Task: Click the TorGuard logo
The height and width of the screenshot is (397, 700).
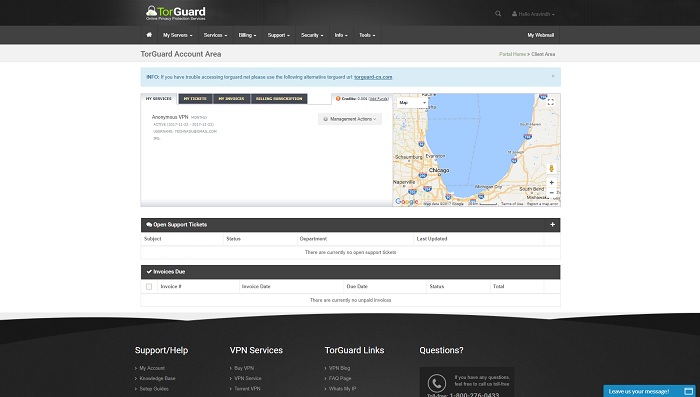Action: (175, 13)
